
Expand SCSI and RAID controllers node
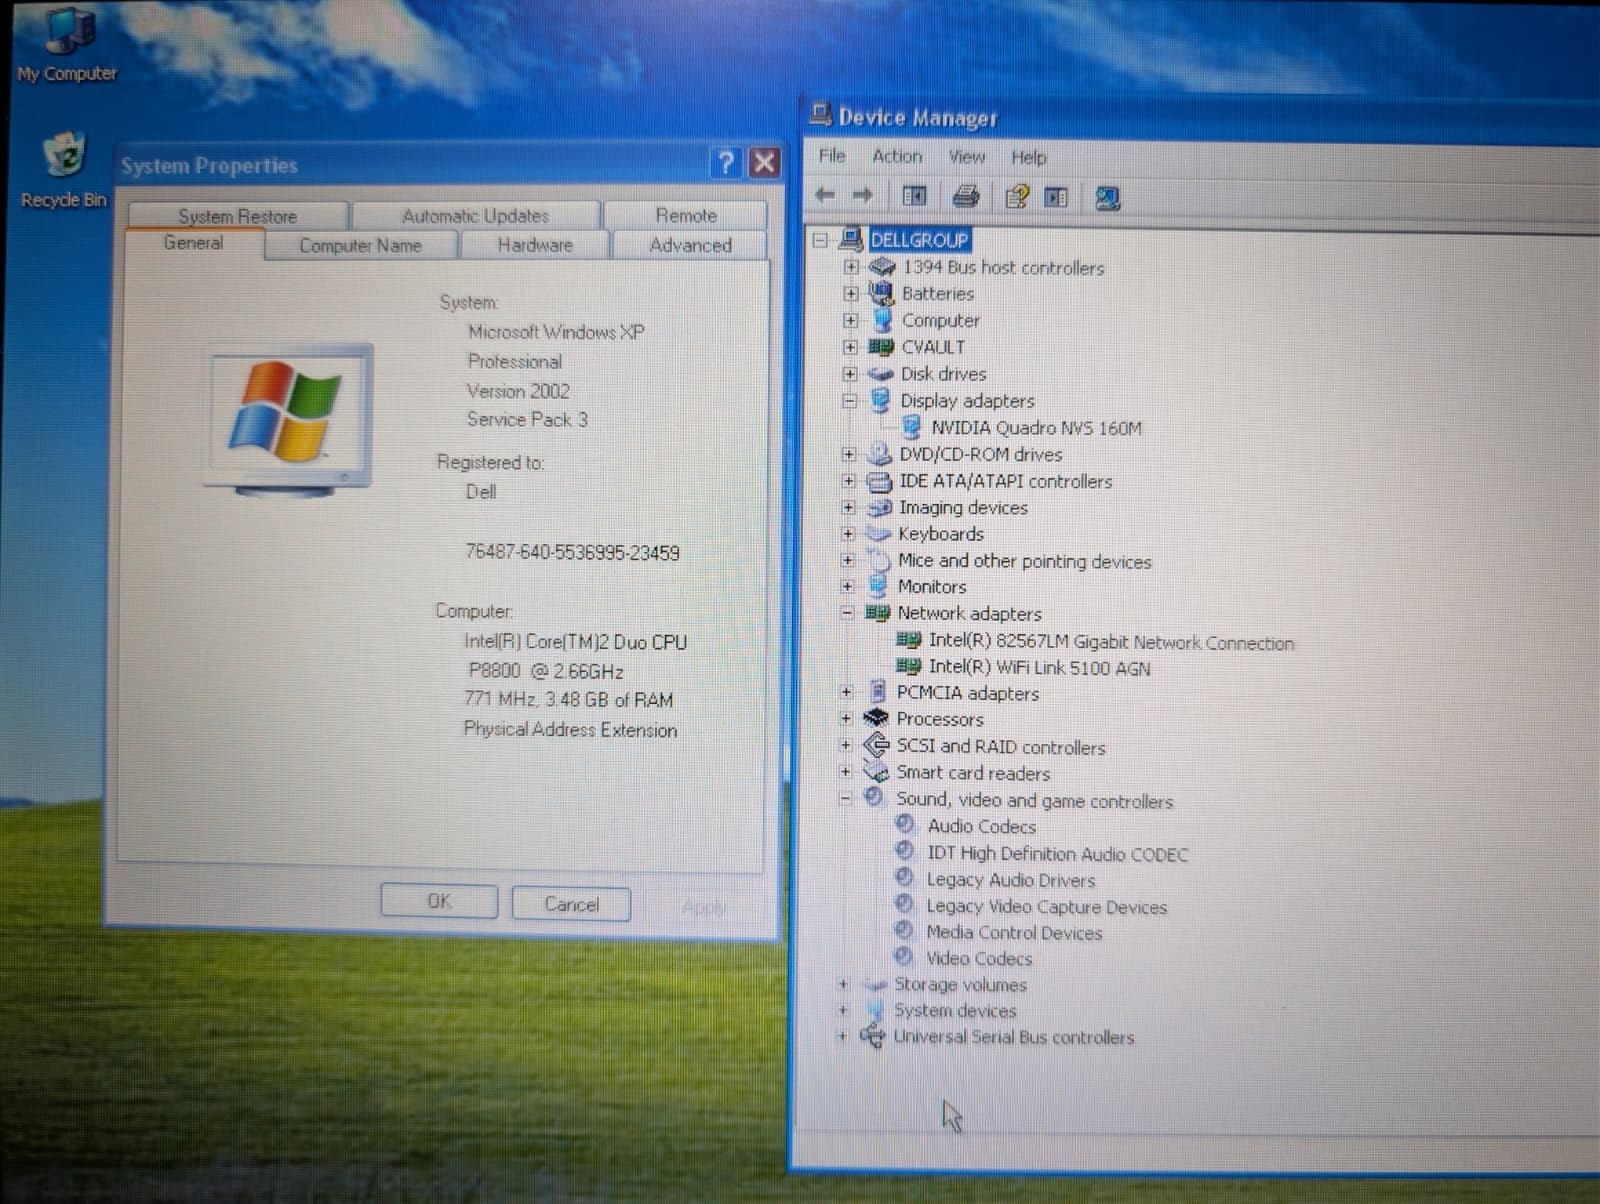pos(845,745)
